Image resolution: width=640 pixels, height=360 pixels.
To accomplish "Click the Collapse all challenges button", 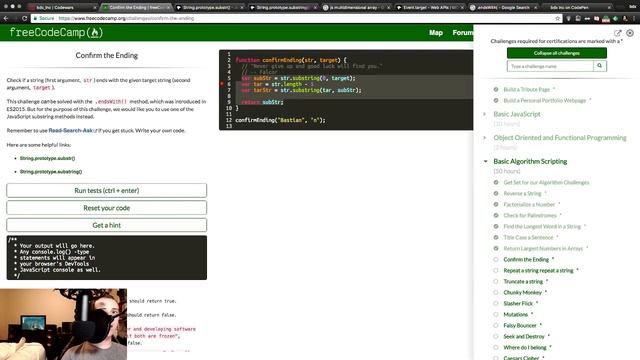I will (x=557, y=53).
